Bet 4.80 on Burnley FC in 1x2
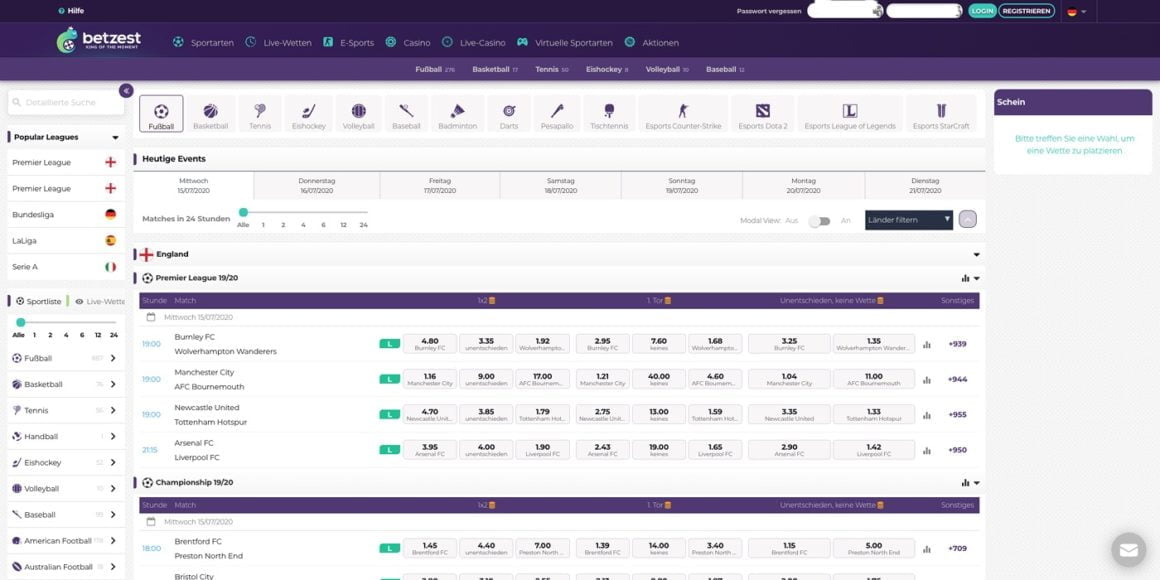 430,344
